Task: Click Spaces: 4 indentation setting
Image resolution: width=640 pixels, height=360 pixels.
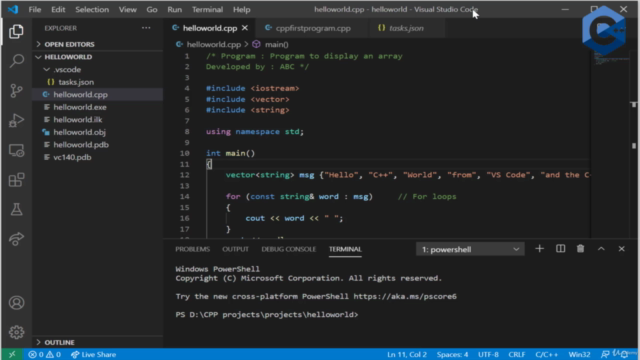Action: point(452,354)
